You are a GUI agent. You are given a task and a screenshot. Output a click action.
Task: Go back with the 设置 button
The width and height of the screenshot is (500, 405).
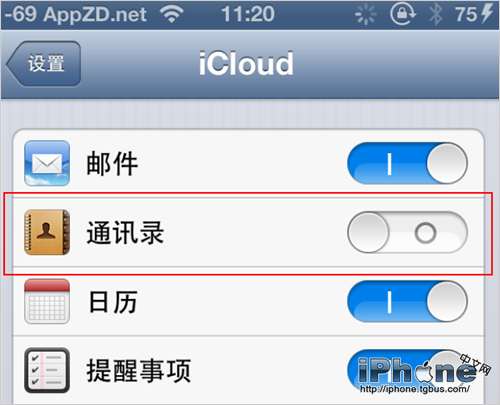43,64
